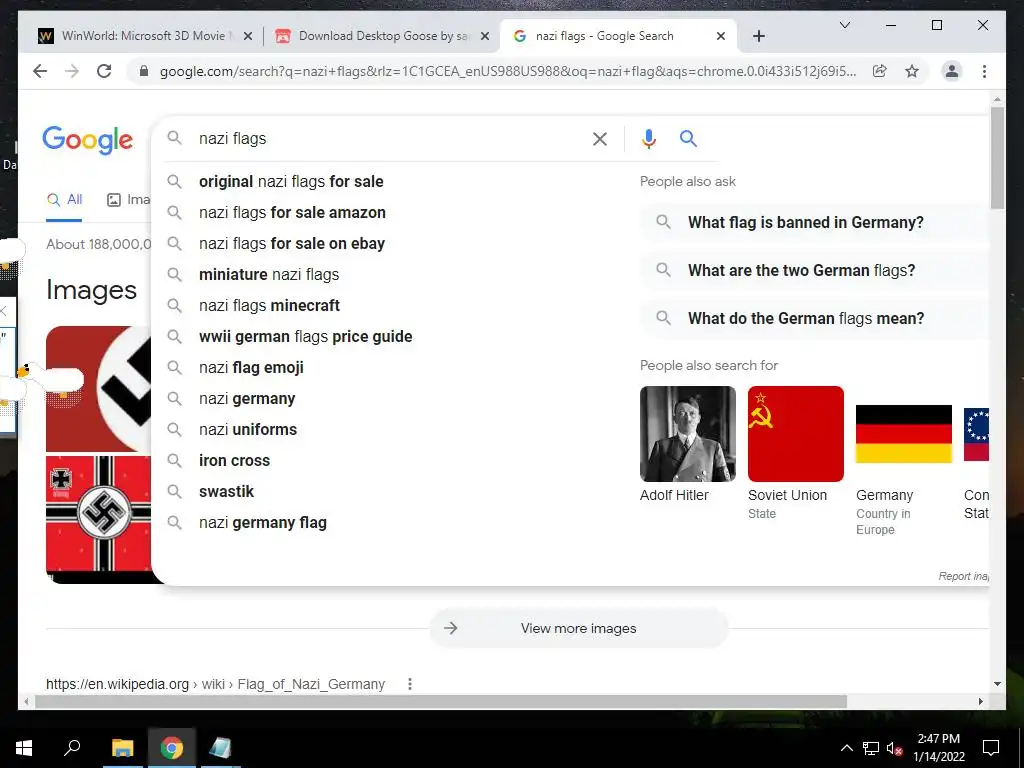Choose suggestion iron cross
The image size is (1024, 768).
tap(234, 460)
